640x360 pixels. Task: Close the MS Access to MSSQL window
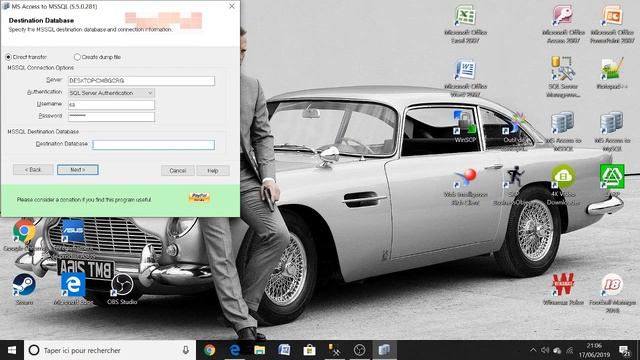point(231,6)
